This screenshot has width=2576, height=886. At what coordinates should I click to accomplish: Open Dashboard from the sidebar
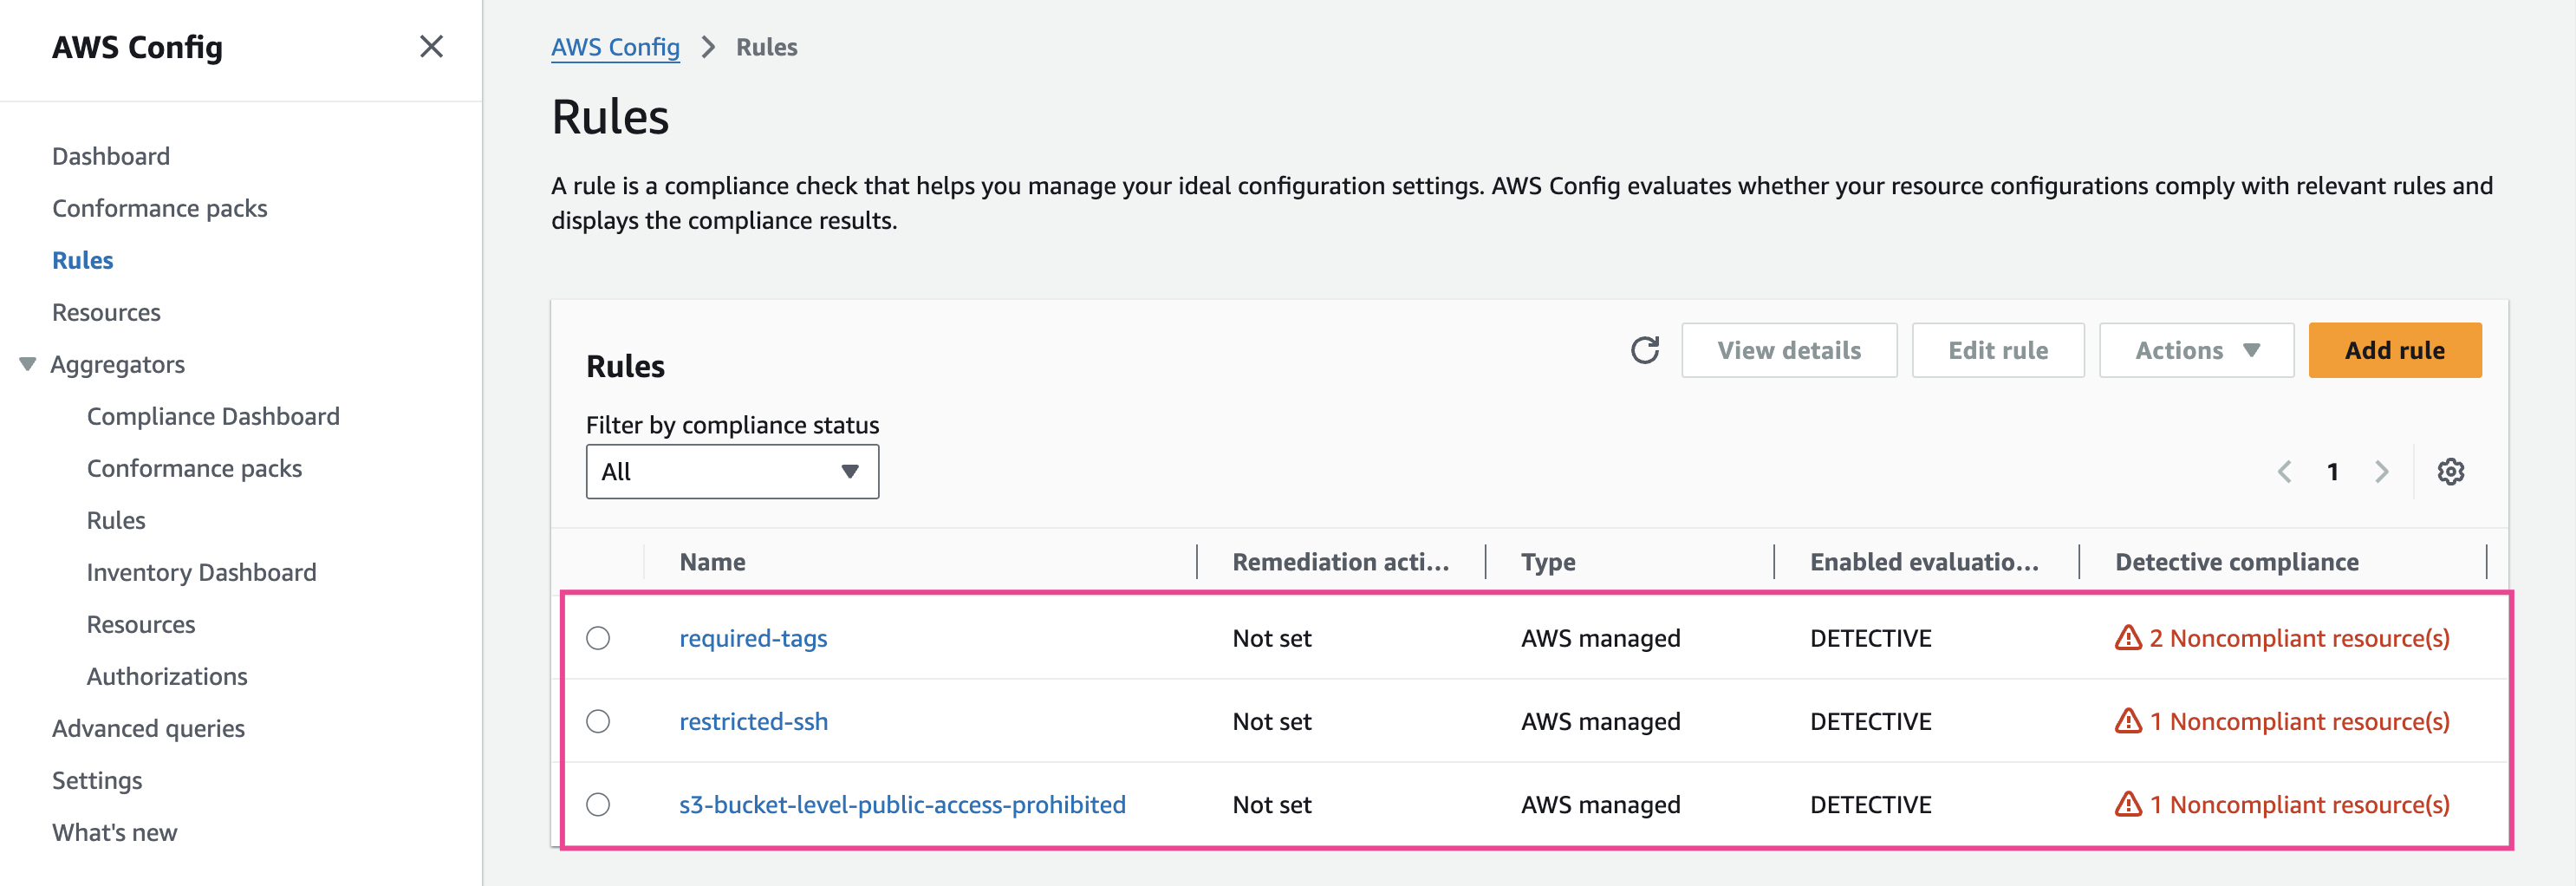click(x=111, y=156)
